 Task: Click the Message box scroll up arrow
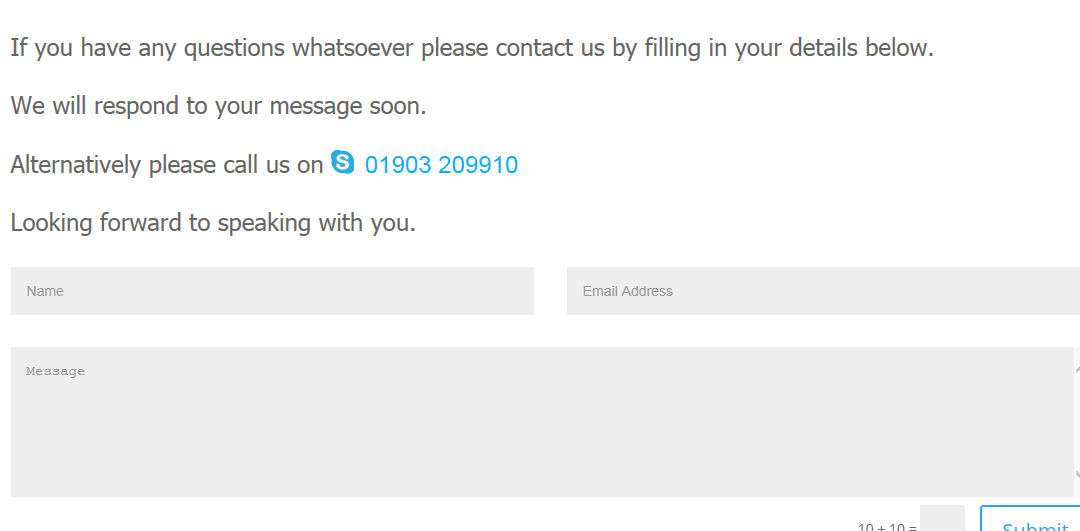[1077, 368]
